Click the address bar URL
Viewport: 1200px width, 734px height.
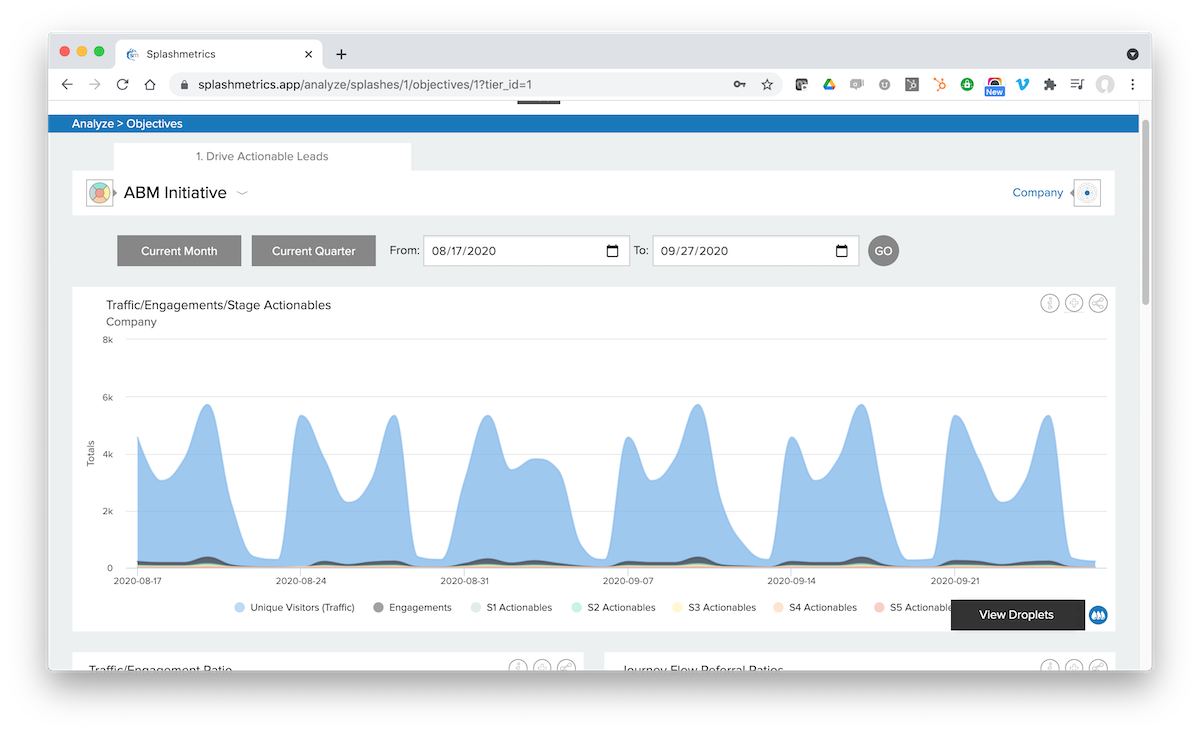[x=364, y=85]
